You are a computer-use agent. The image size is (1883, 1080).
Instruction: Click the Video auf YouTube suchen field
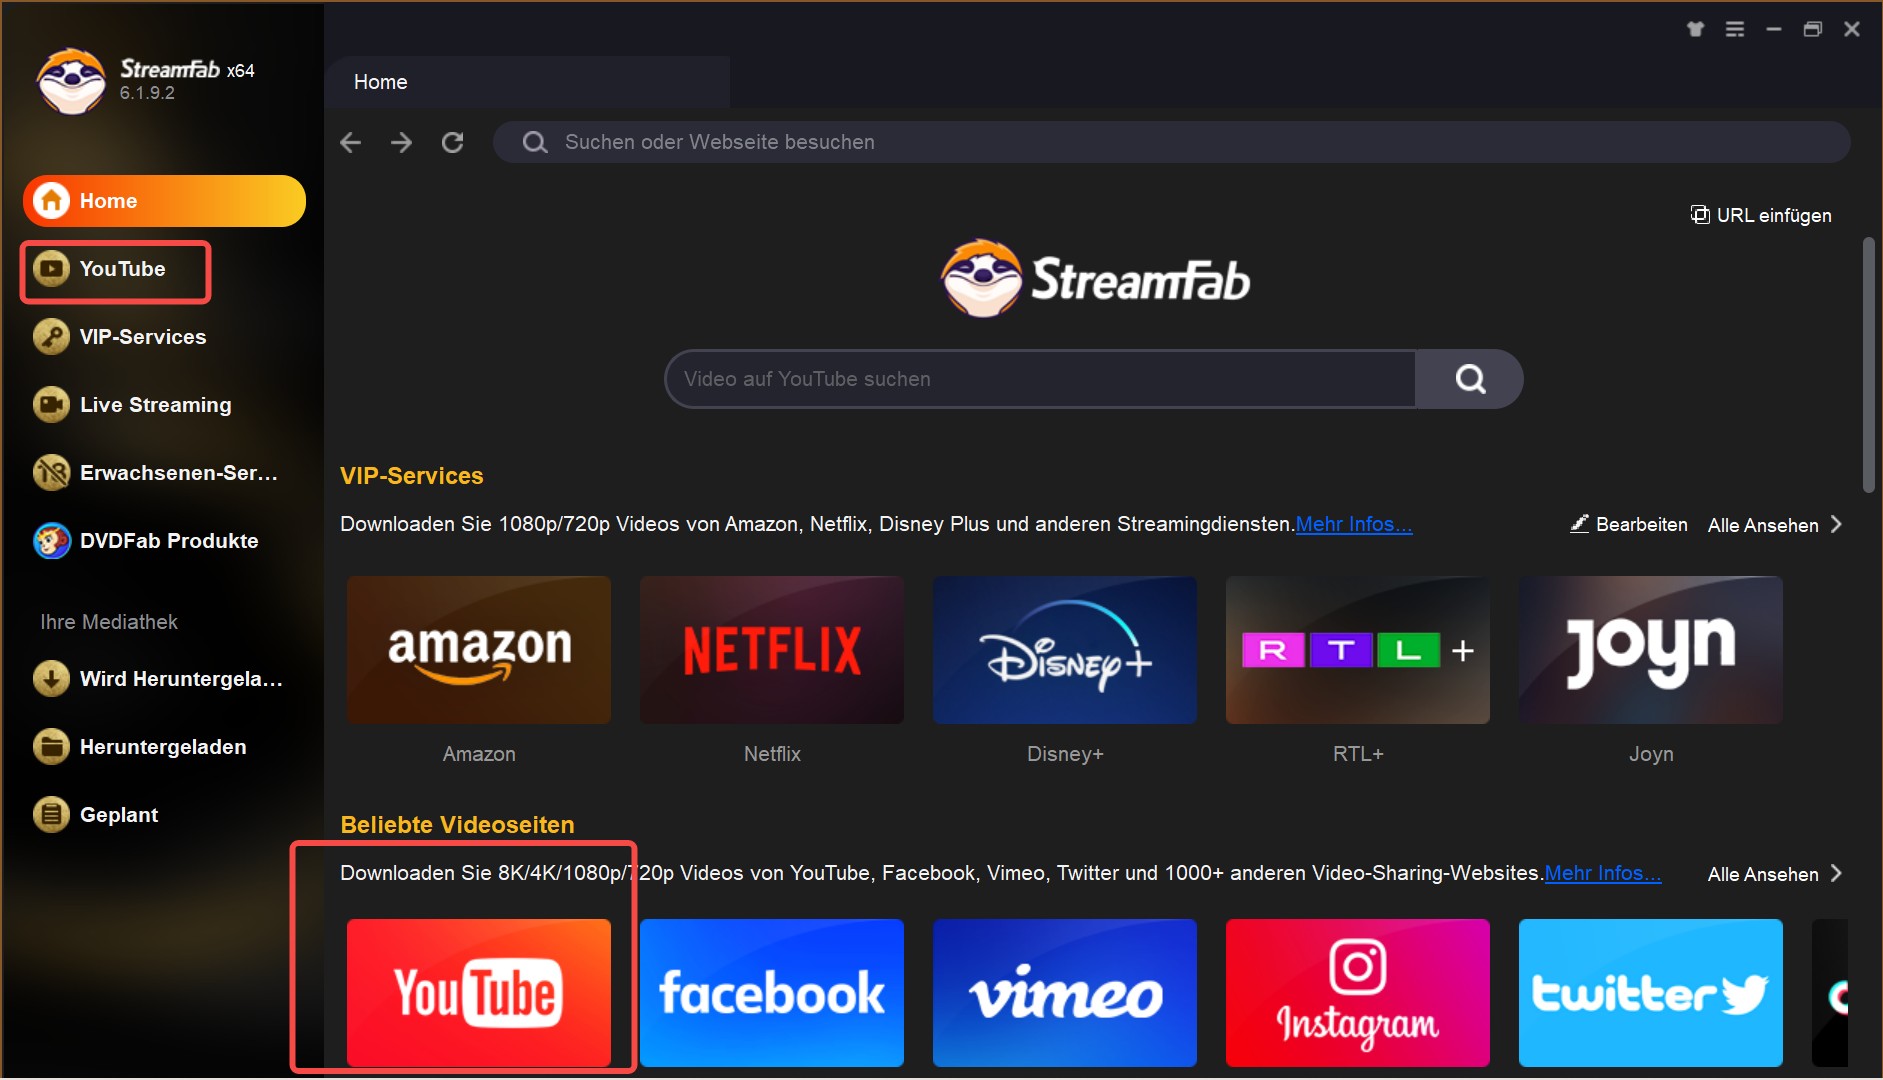pyautogui.click(x=1040, y=379)
